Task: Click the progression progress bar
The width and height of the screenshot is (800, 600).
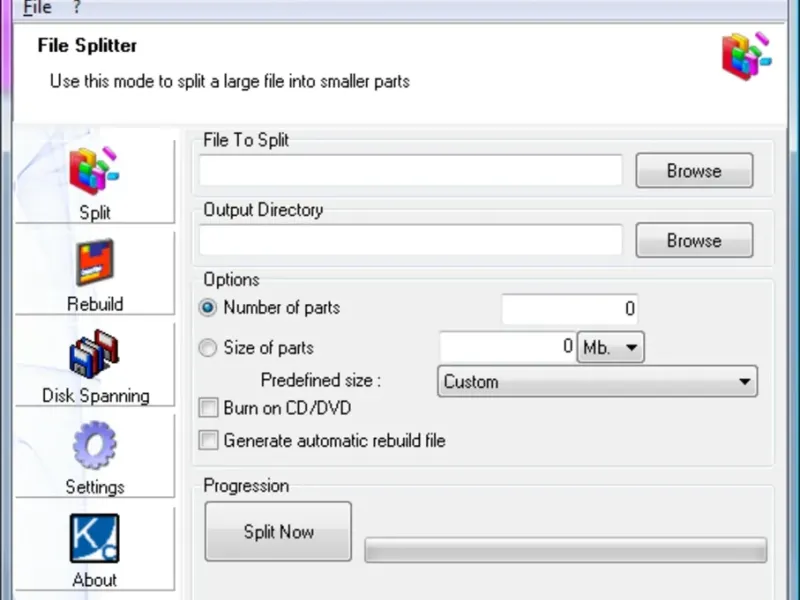Action: pos(566,550)
